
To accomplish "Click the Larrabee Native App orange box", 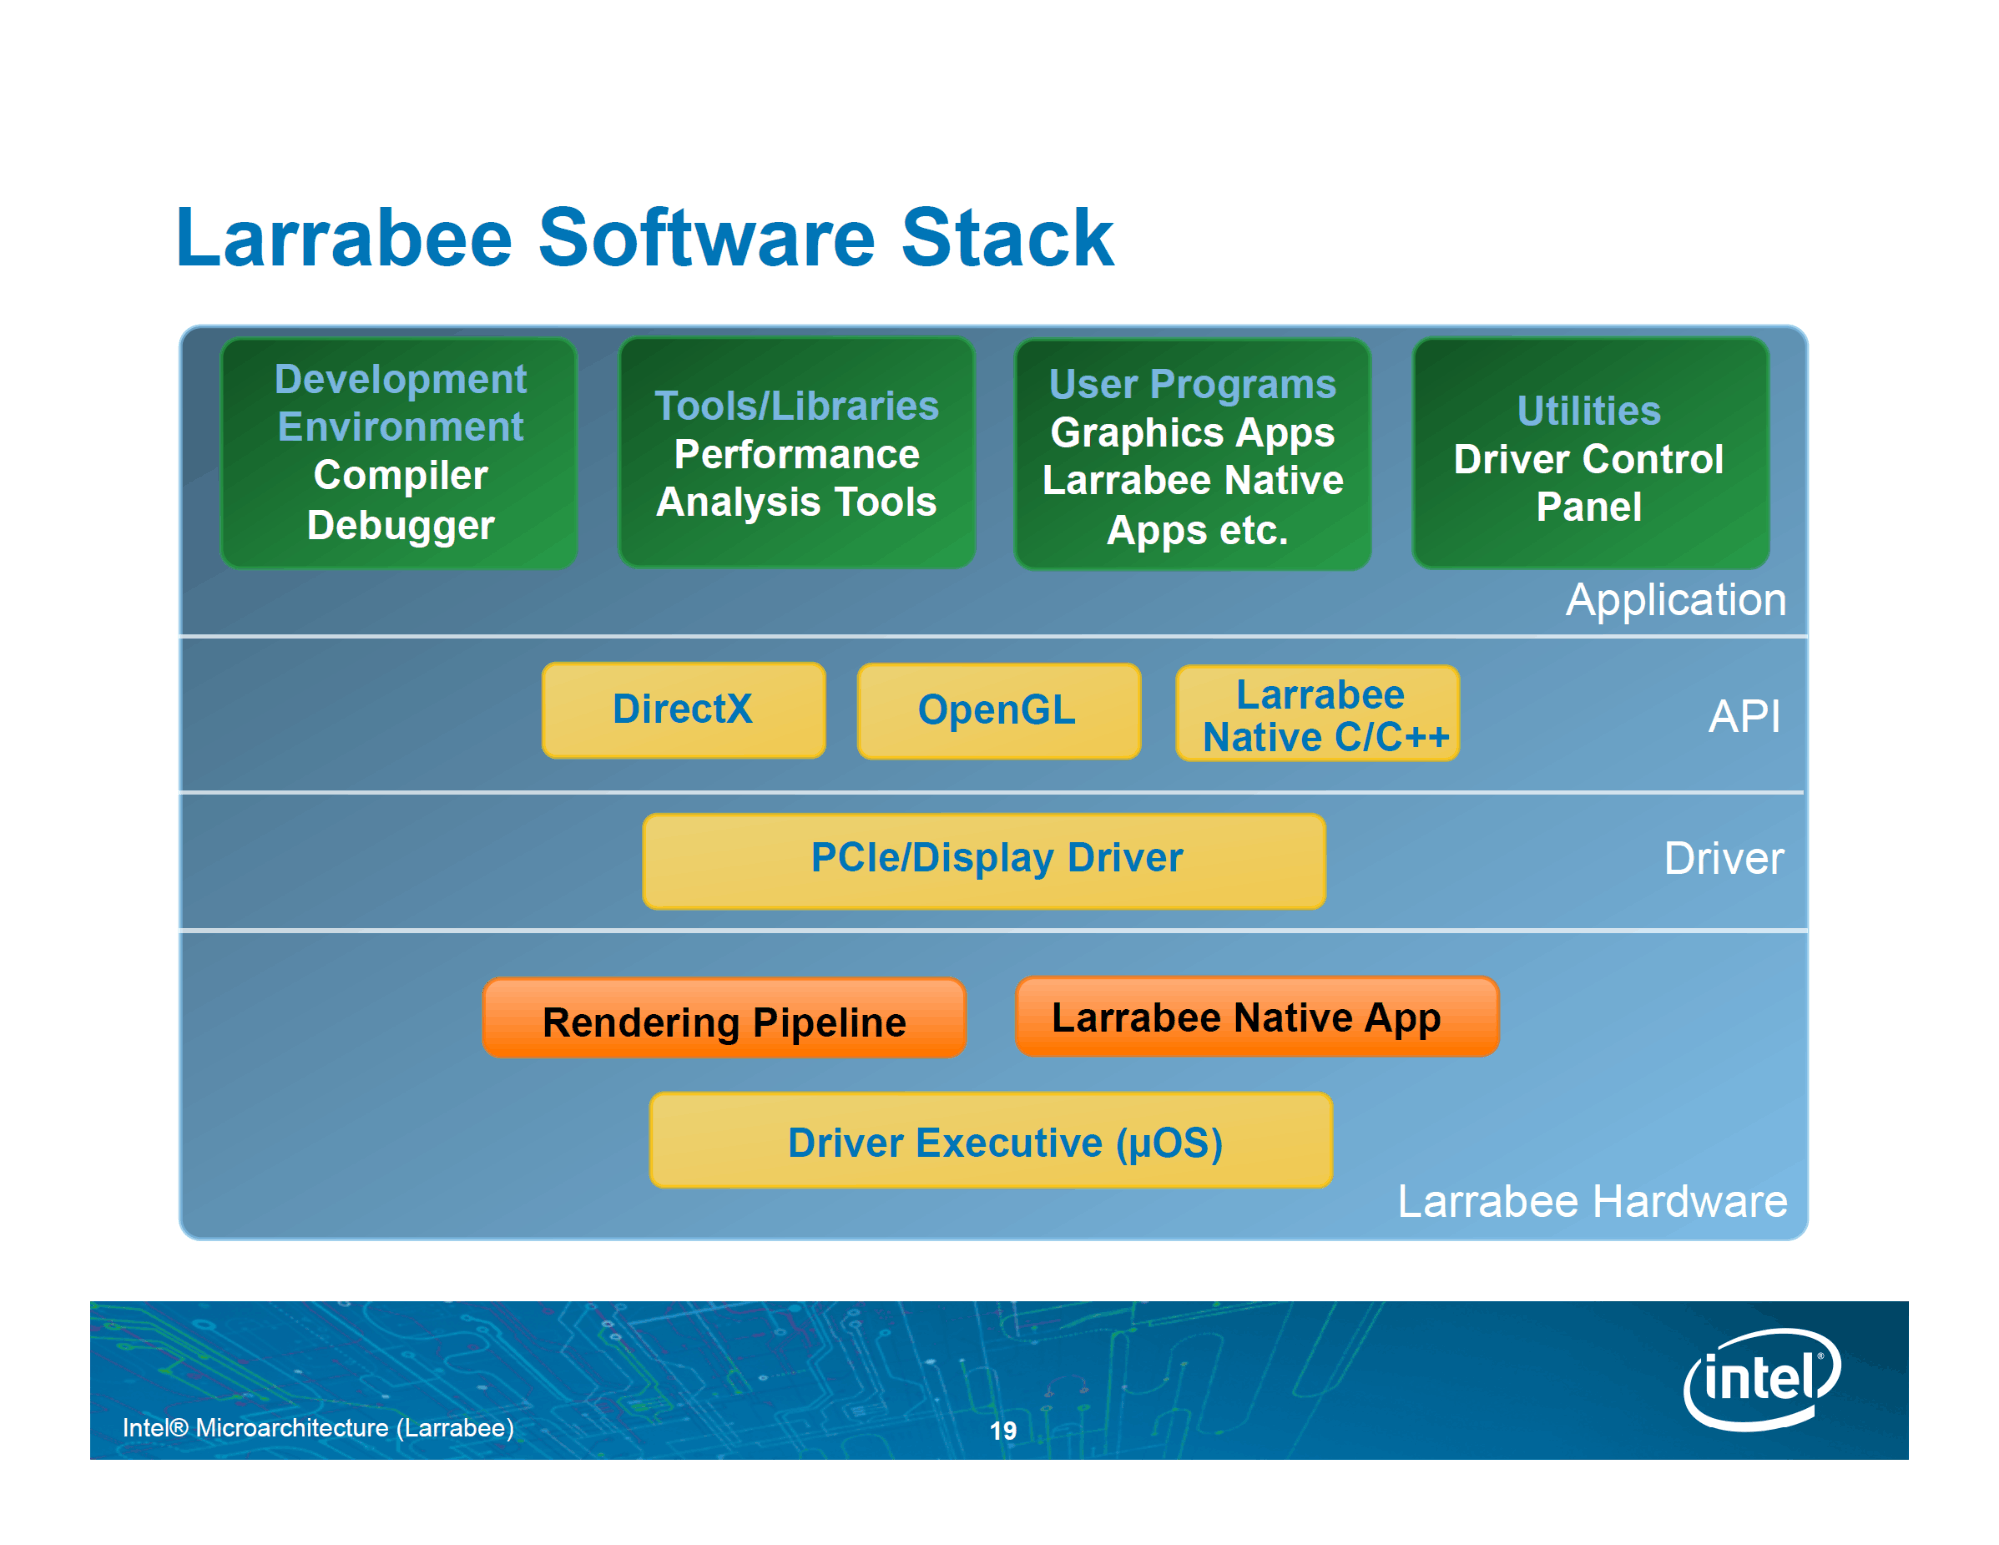I will coord(1257,1017).
